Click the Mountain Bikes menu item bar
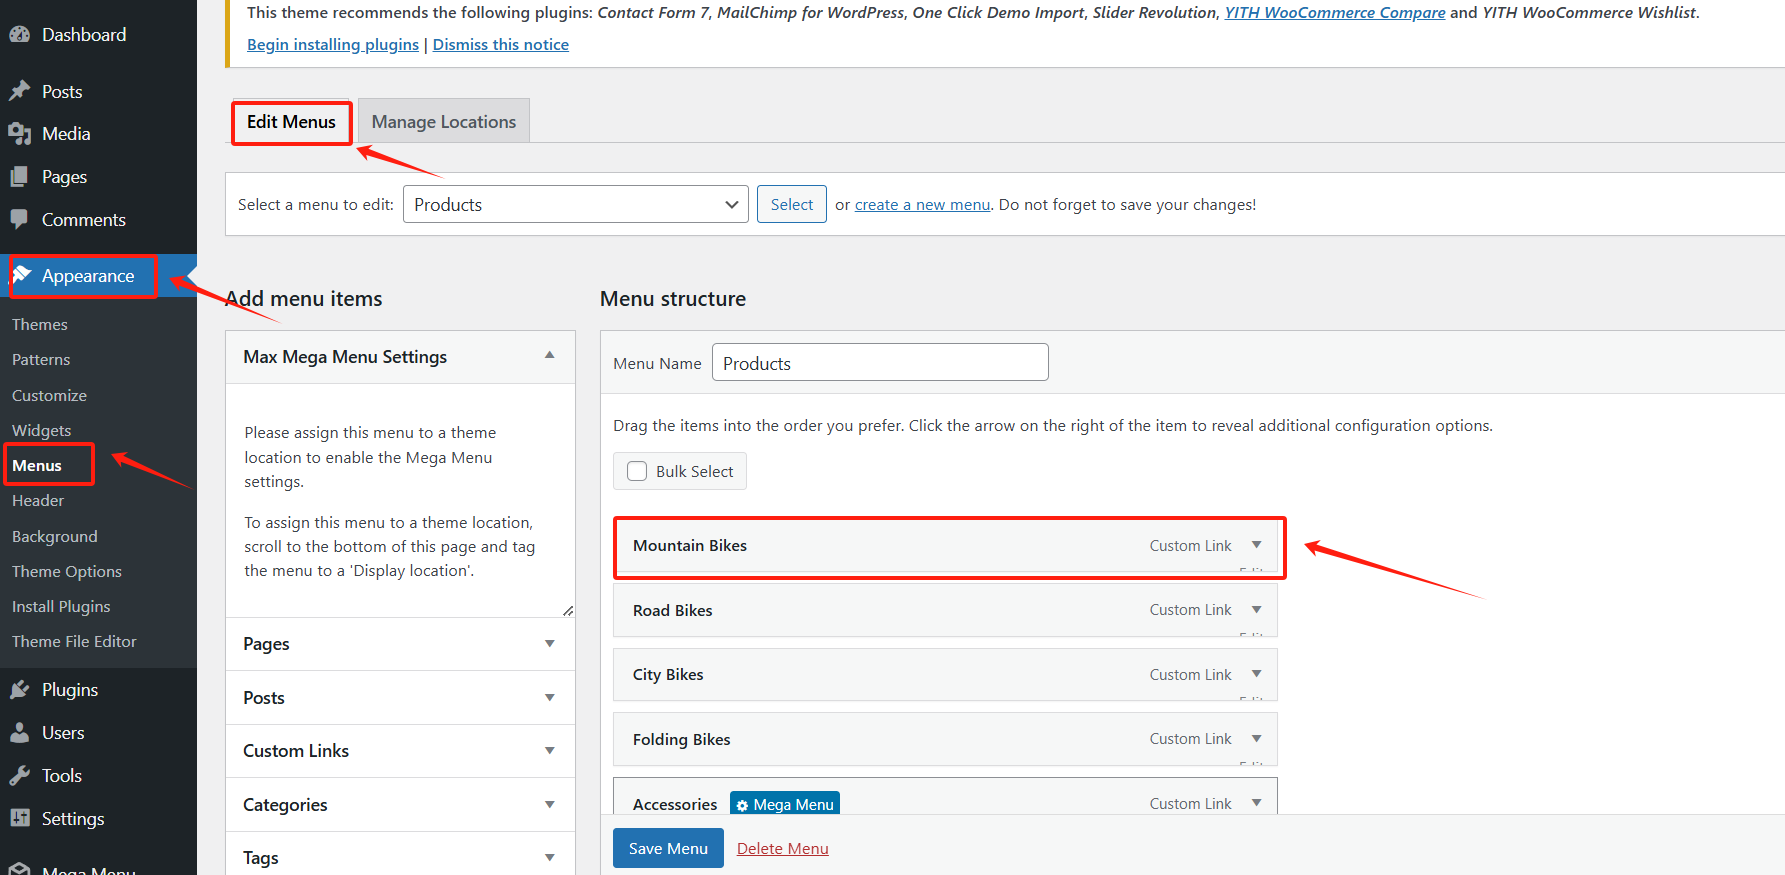 945,545
